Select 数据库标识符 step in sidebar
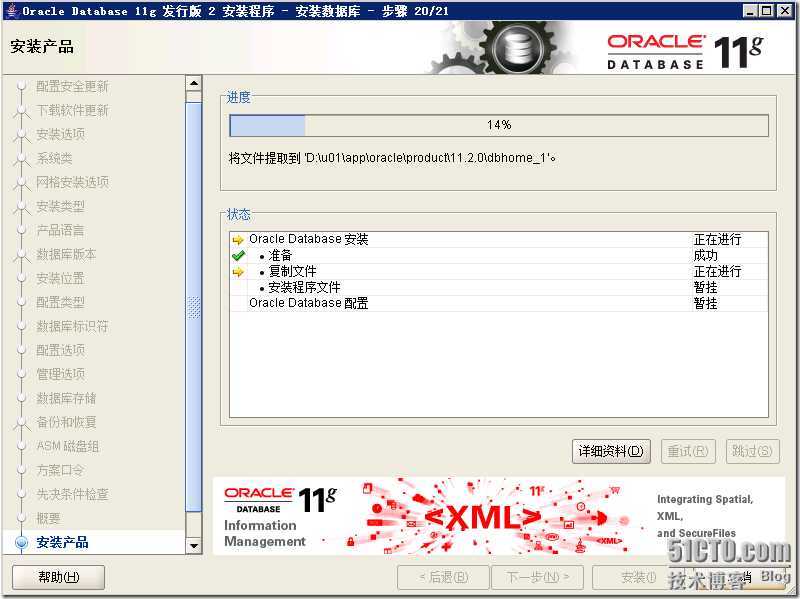800x599 pixels. [72, 327]
